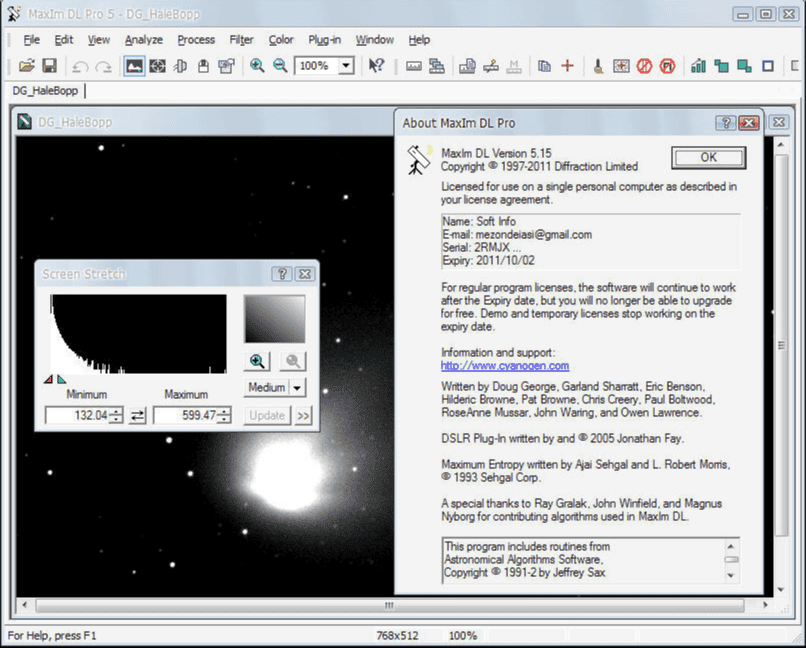Viewport: 806px width, 648px height.
Task: Open the Process menu
Action: tap(196, 40)
